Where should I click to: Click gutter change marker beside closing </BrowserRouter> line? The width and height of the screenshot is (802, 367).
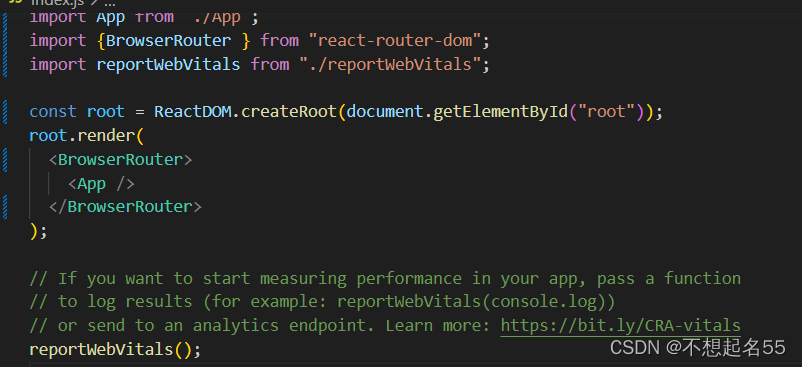5,207
